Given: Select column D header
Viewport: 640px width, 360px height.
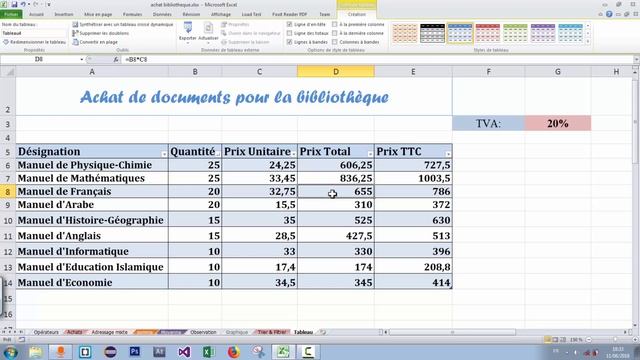Looking at the screenshot, I should pos(336,72).
